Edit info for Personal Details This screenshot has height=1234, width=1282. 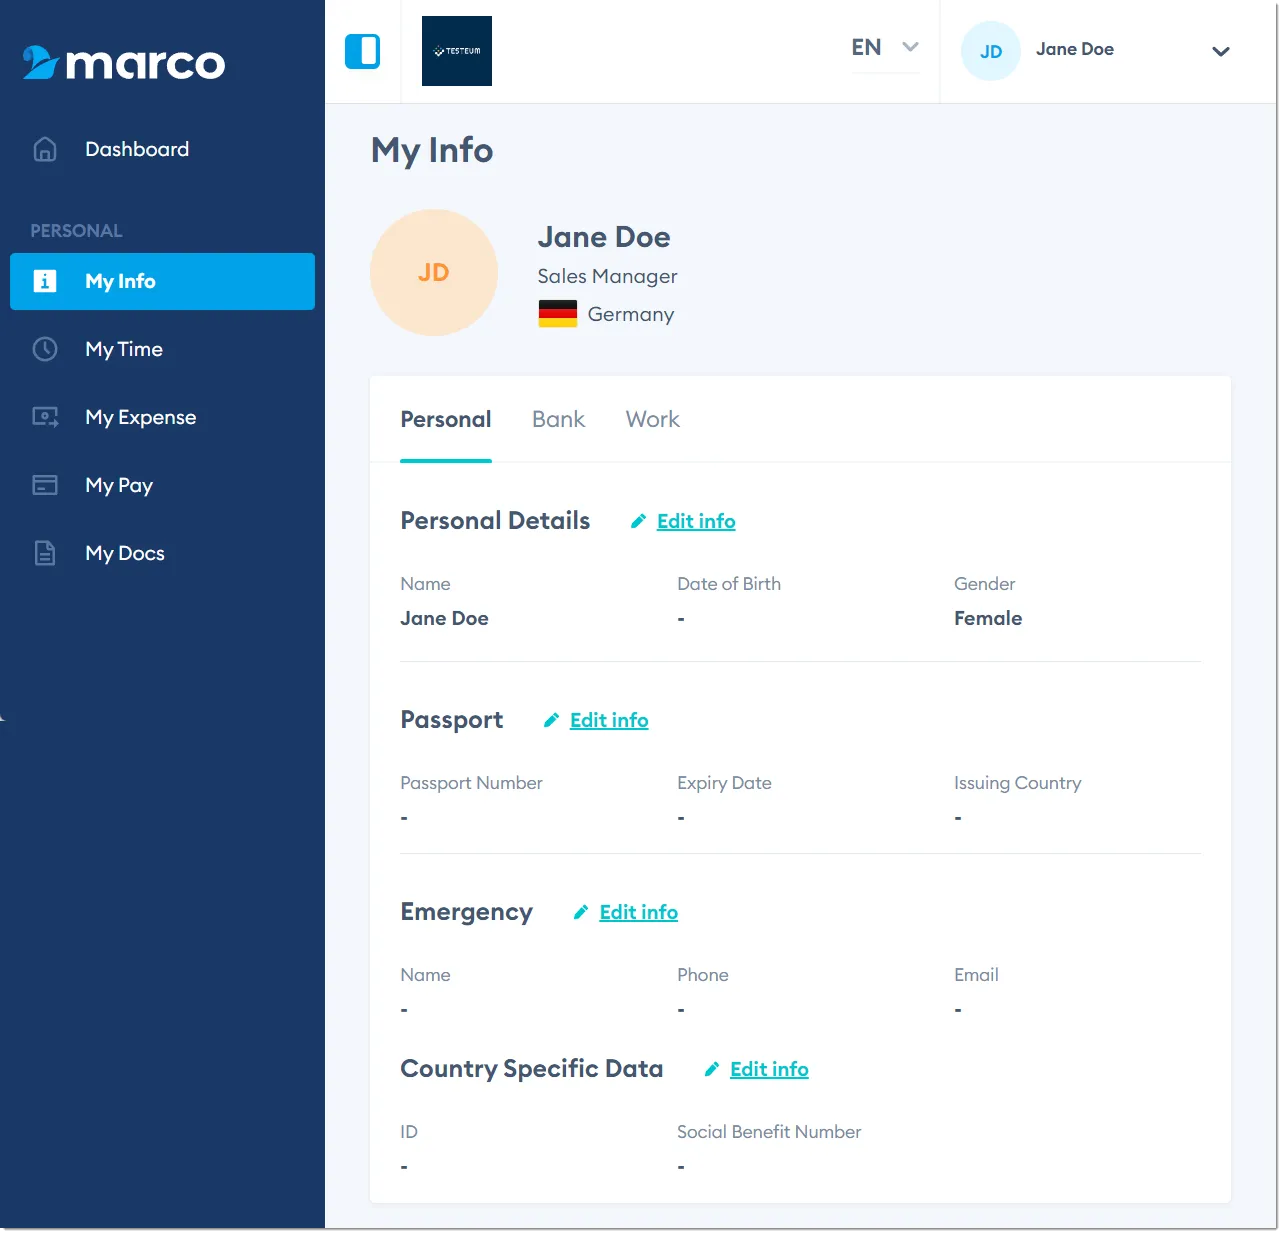pyautogui.click(x=696, y=521)
